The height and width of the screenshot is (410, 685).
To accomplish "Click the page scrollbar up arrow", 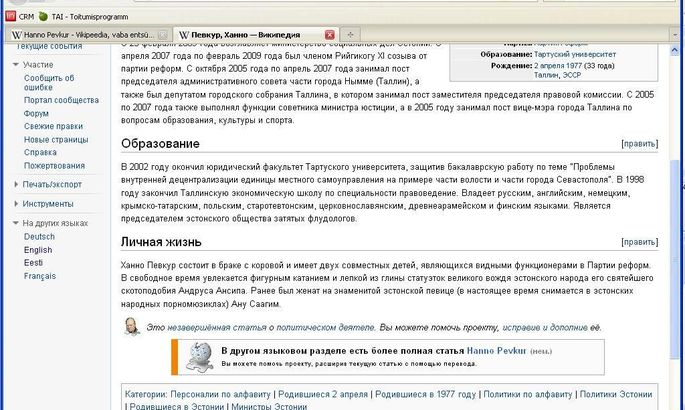I will (674, 50).
